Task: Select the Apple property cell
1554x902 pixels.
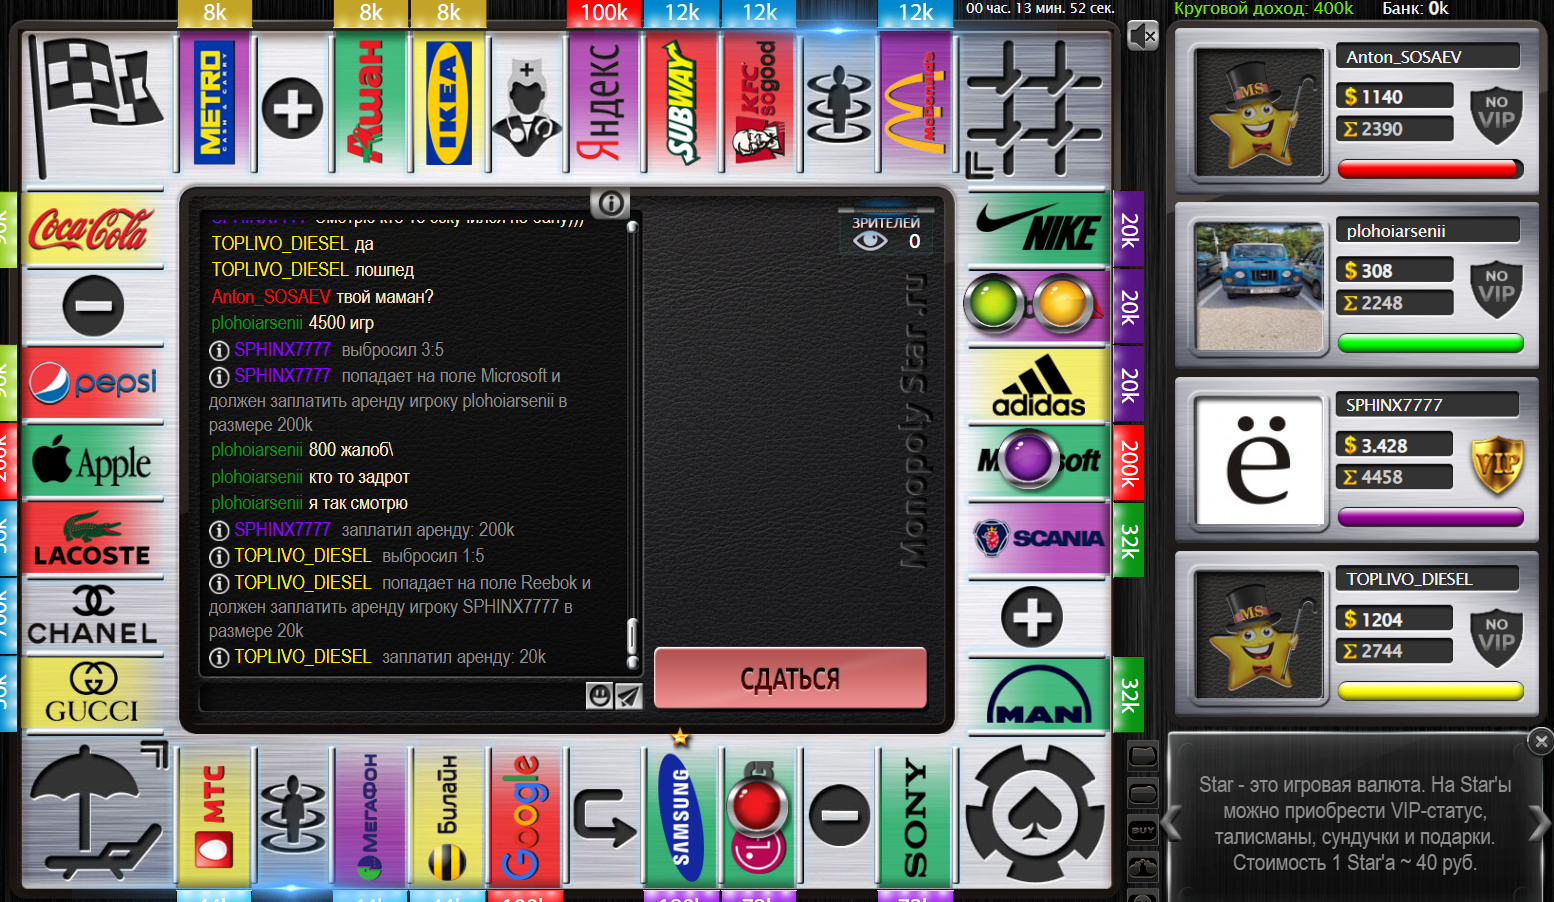Action: [93, 462]
